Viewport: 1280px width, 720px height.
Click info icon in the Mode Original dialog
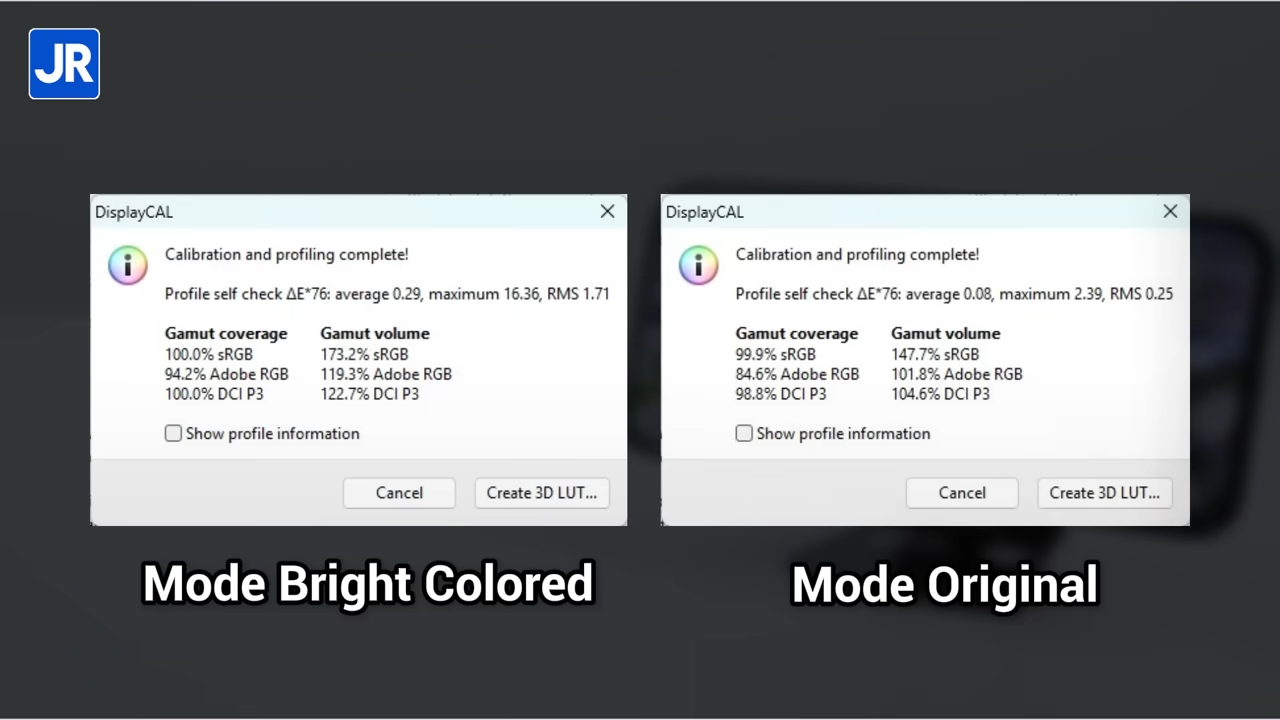click(699, 265)
